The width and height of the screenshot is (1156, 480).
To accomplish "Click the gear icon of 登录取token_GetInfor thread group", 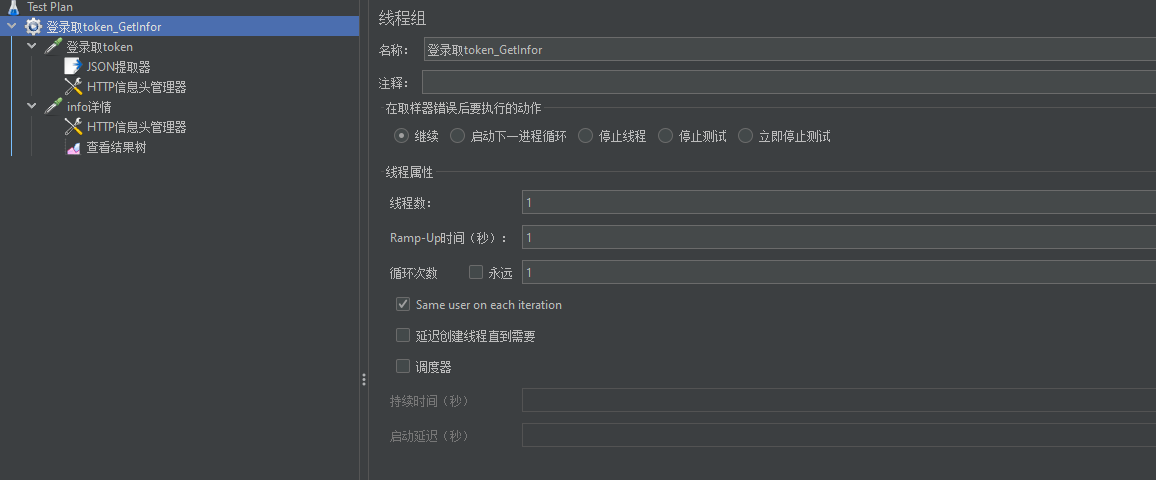I will (33, 27).
